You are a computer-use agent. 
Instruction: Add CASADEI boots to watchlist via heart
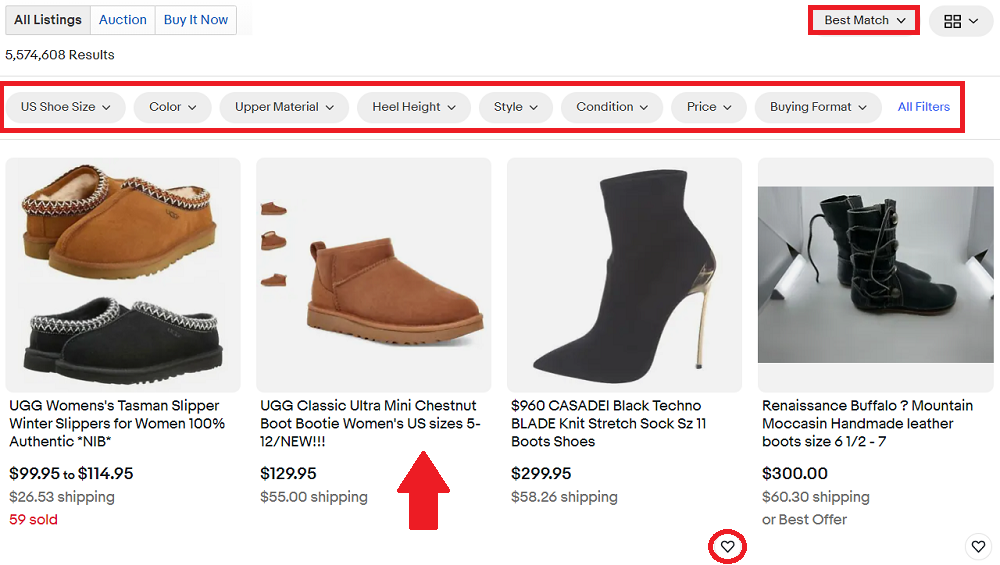point(728,546)
